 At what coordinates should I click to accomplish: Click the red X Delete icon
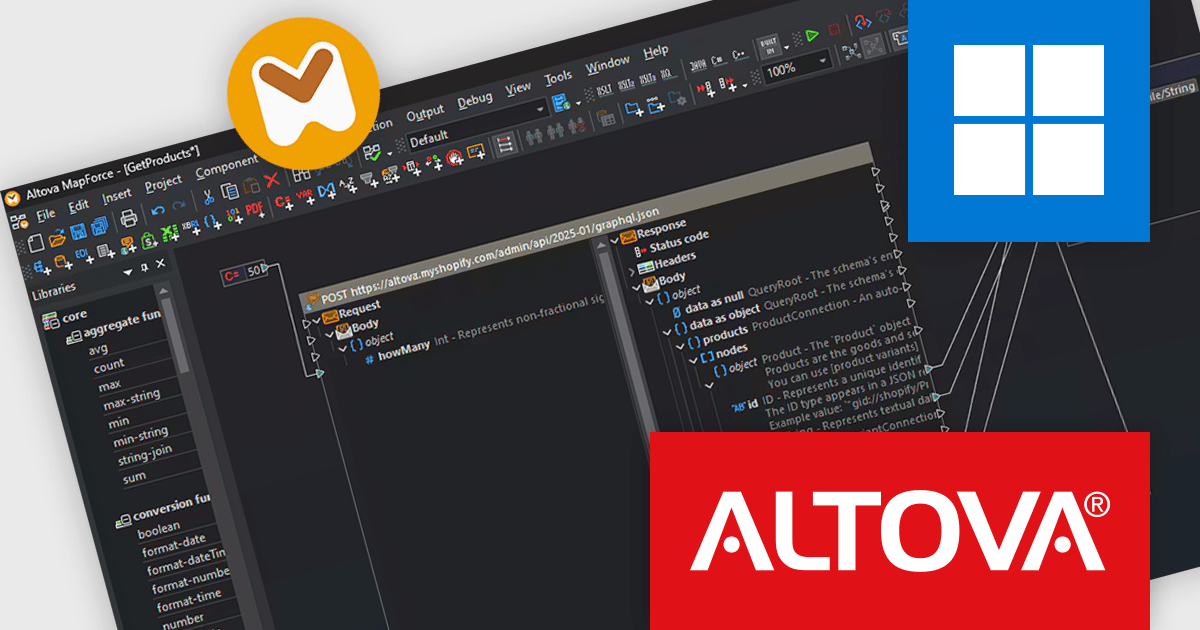272,180
